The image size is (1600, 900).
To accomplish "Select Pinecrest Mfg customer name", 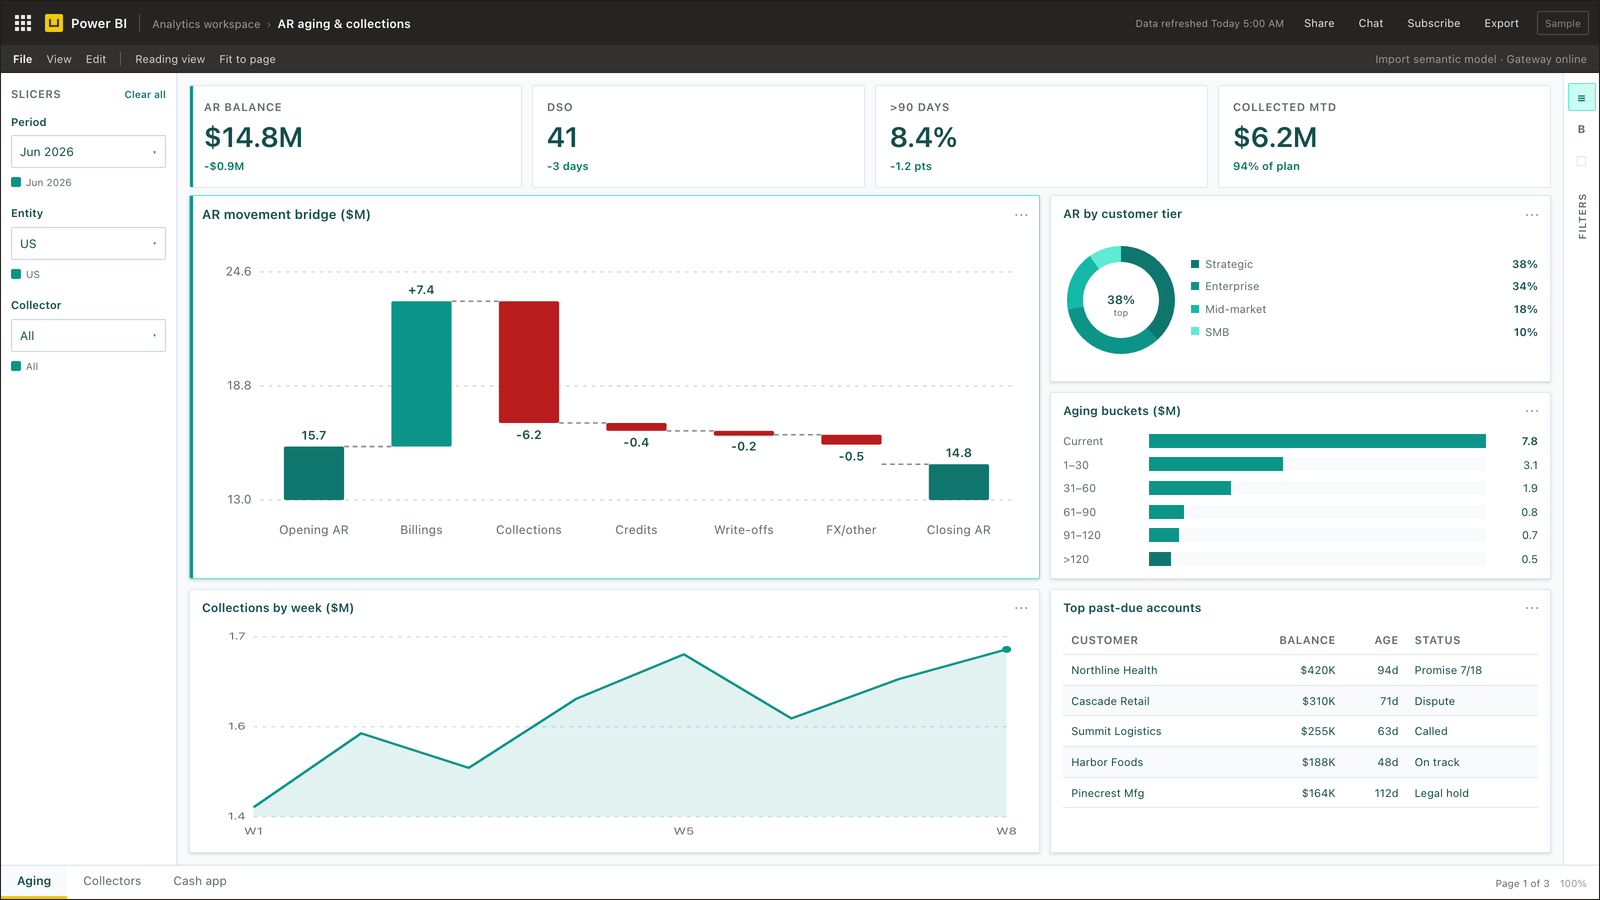I will click(x=1108, y=793).
